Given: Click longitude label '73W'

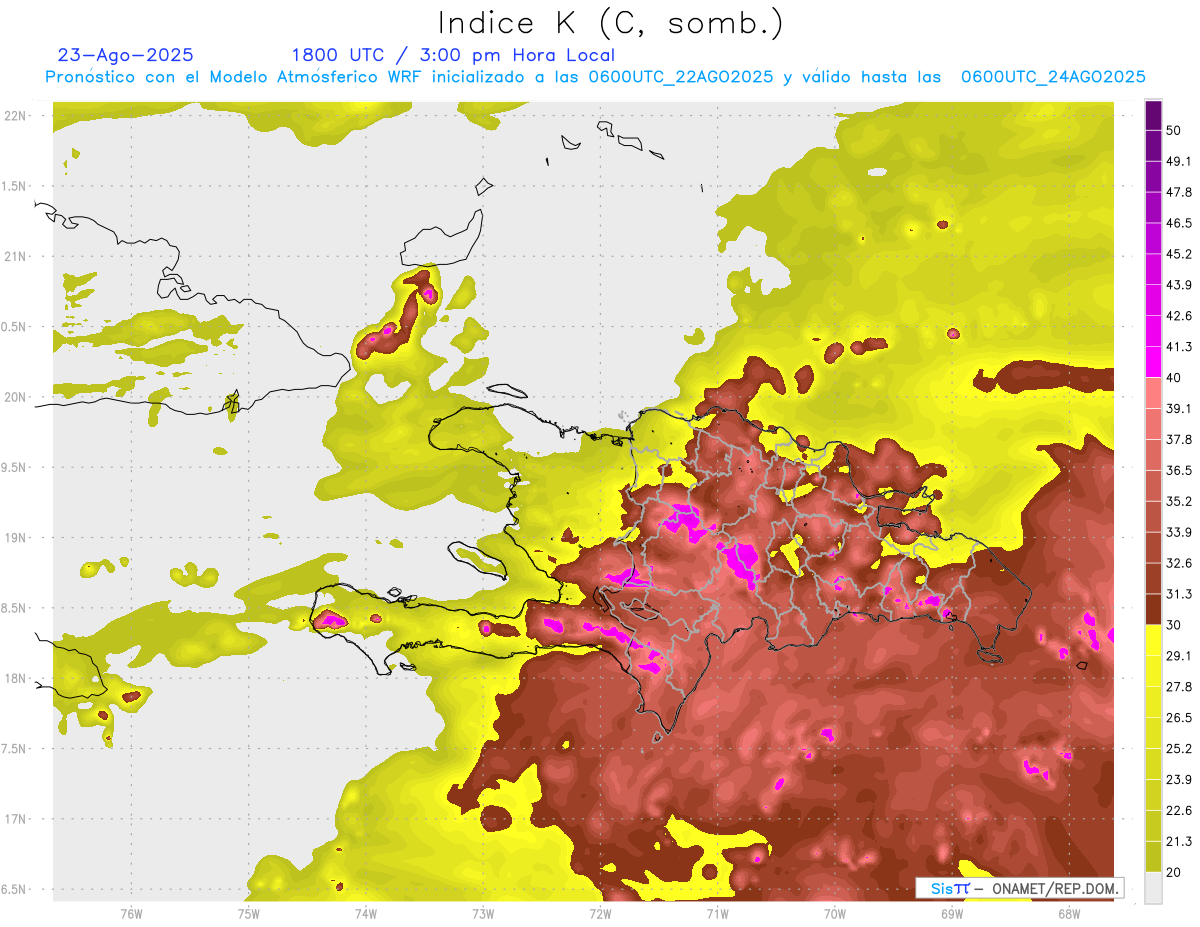Looking at the screenshot, I should 483,914.
